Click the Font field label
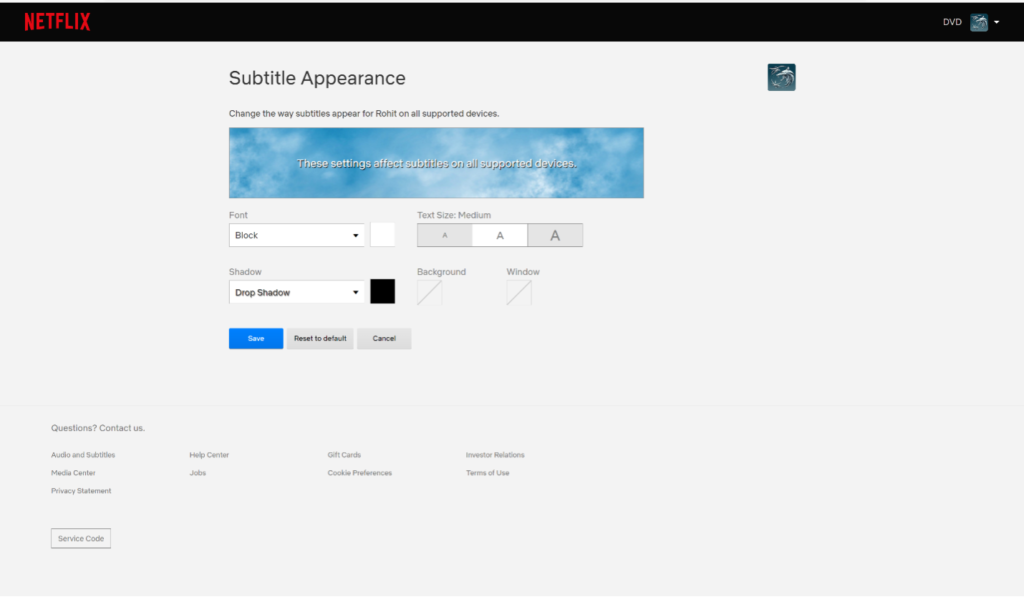1024x599 pixels. pos(238,215)
